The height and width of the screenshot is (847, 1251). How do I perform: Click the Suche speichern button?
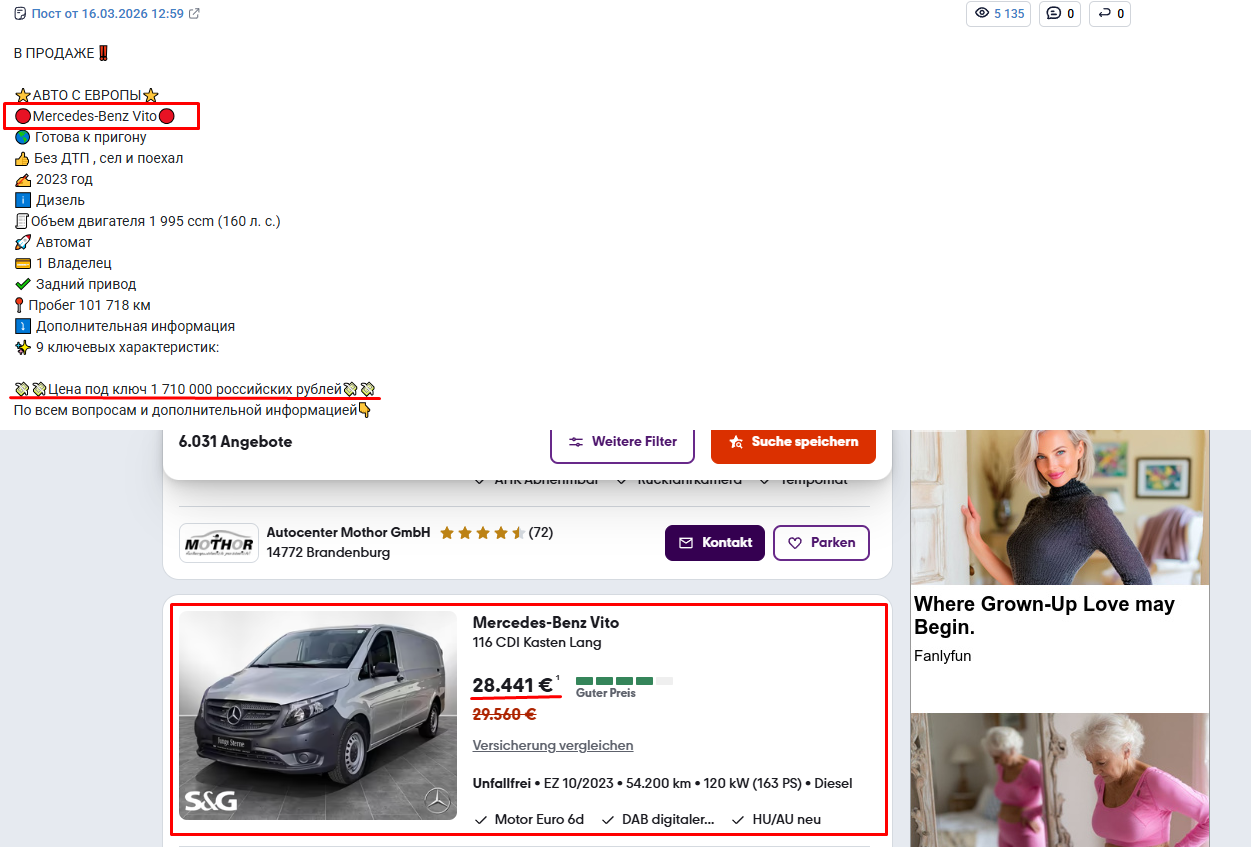click(x=793, y=442)
